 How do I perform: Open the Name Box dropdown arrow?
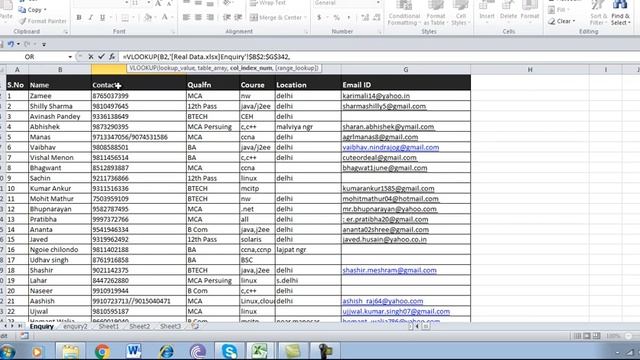coord(70,57)
